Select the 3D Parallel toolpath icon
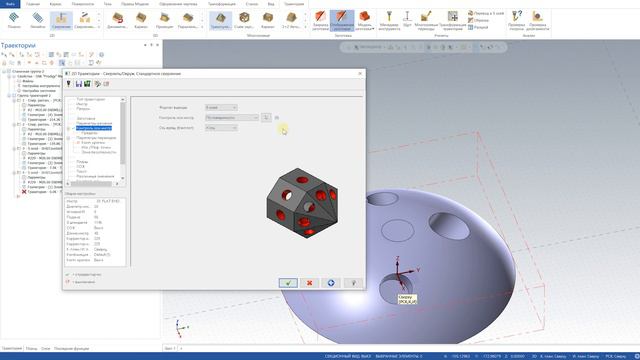Image resolution: width=640 pixels, height=360 pixels. [188, 20]
